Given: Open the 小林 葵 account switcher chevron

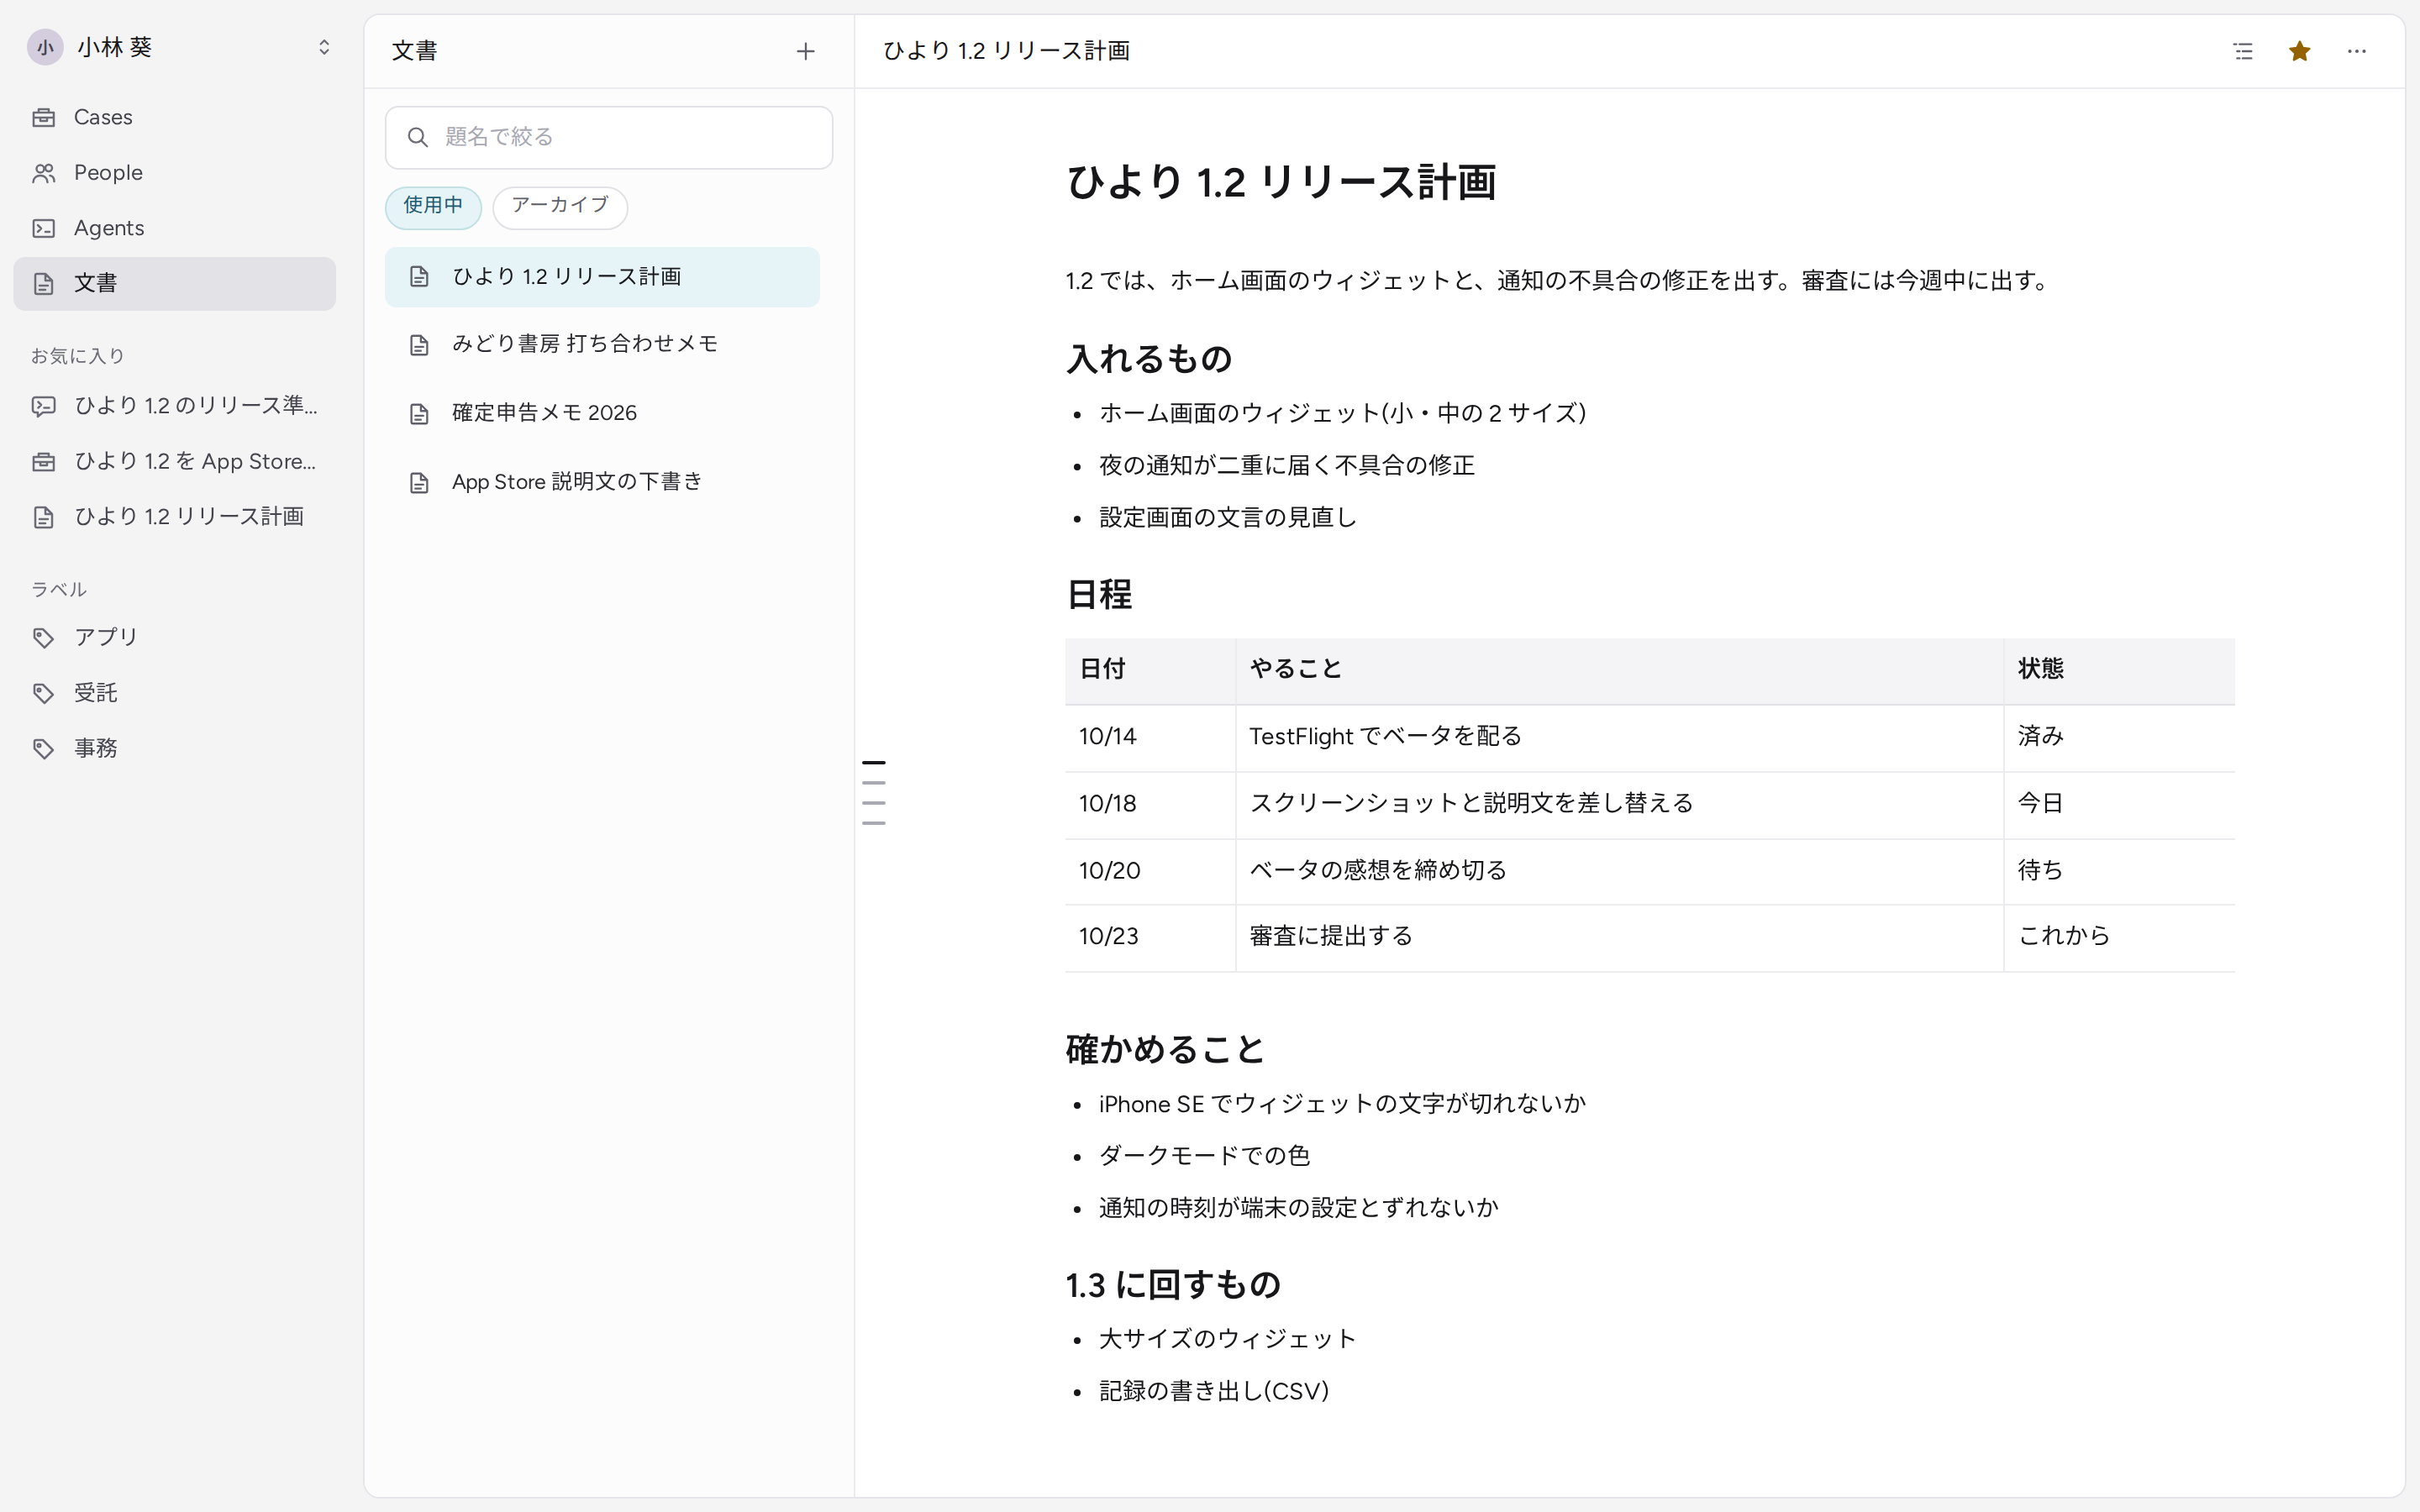Looking at the screenshot, I should [324, 47].
